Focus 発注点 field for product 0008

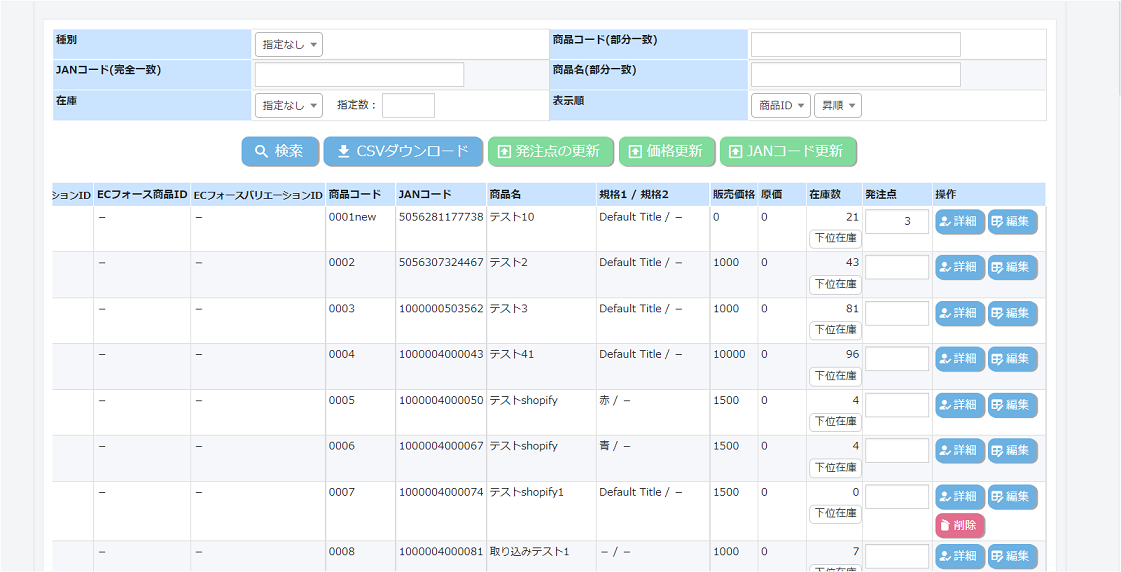pos(897,556)
